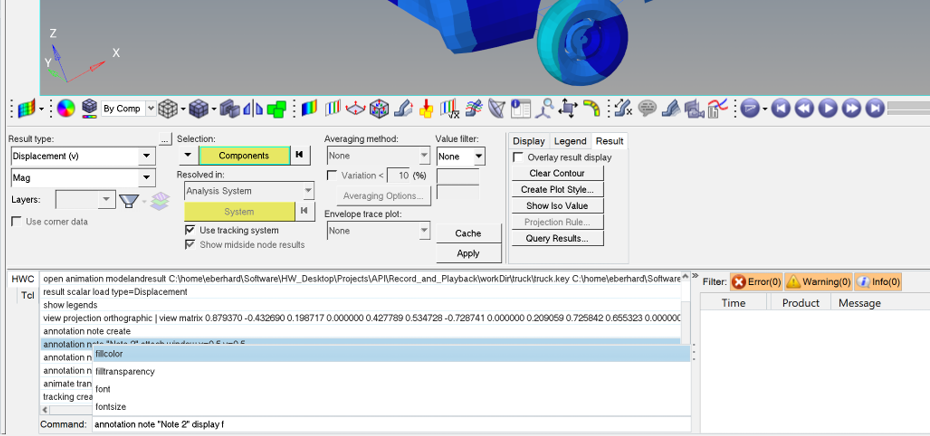Toggle the Warning(0) filter button
The width and height of the screenshot is (930, 436).
pos(818,282)
